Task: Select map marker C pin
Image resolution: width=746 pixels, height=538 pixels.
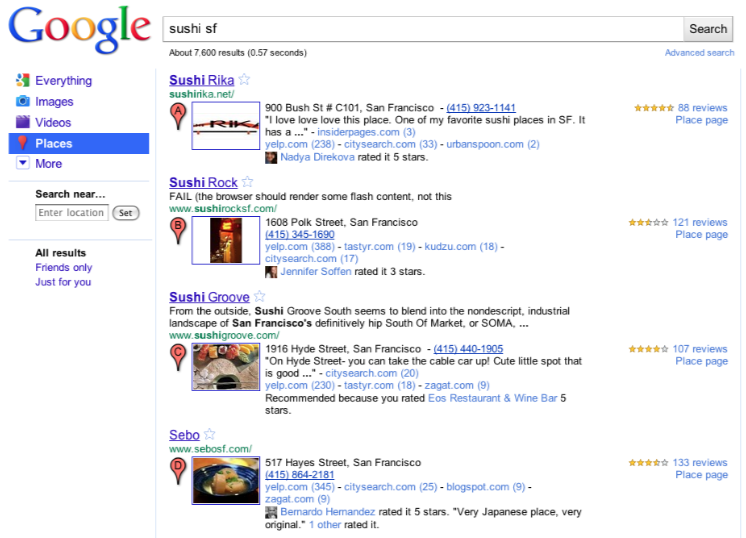Action: 178,357
